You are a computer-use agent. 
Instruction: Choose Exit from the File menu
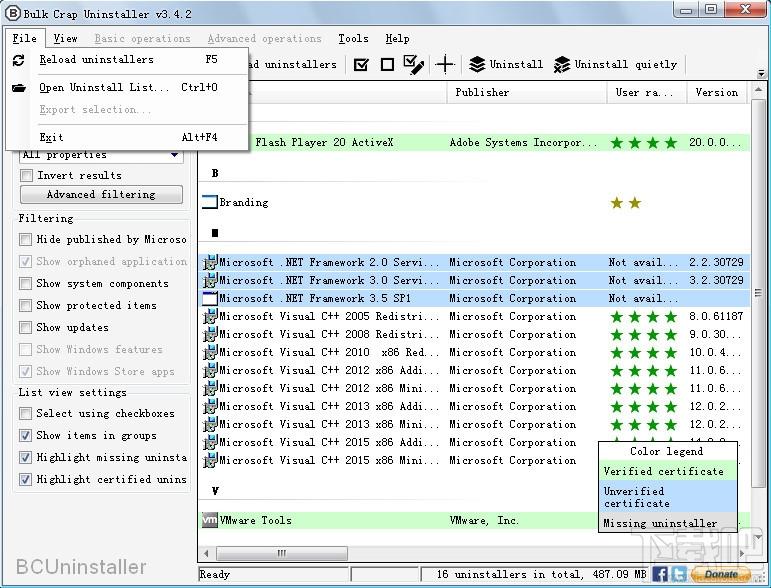(127, 137)
